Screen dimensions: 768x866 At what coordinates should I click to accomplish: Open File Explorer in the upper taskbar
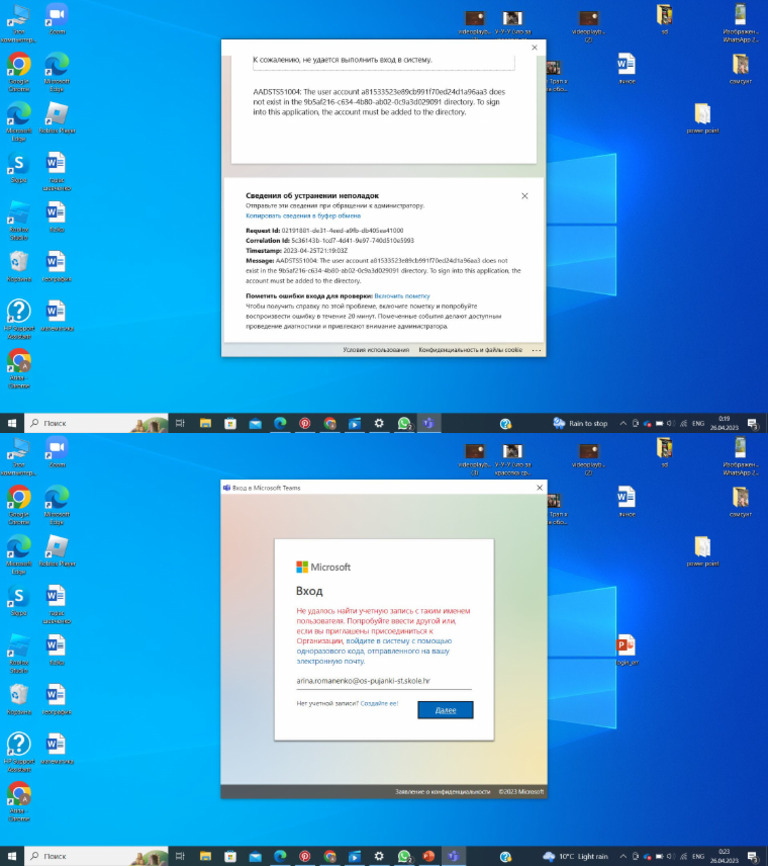pyautogui.click(x=205, y=424)
